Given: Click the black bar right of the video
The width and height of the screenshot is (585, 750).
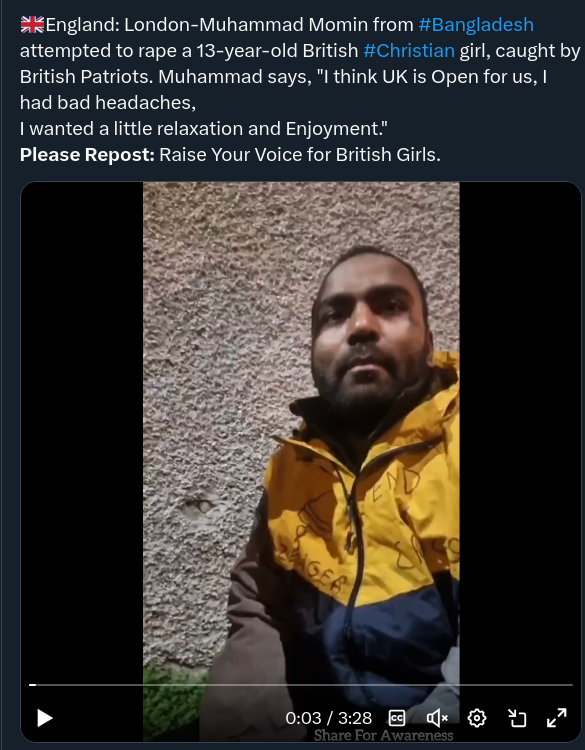Looking at the screenshot, I should click(520, 430).
